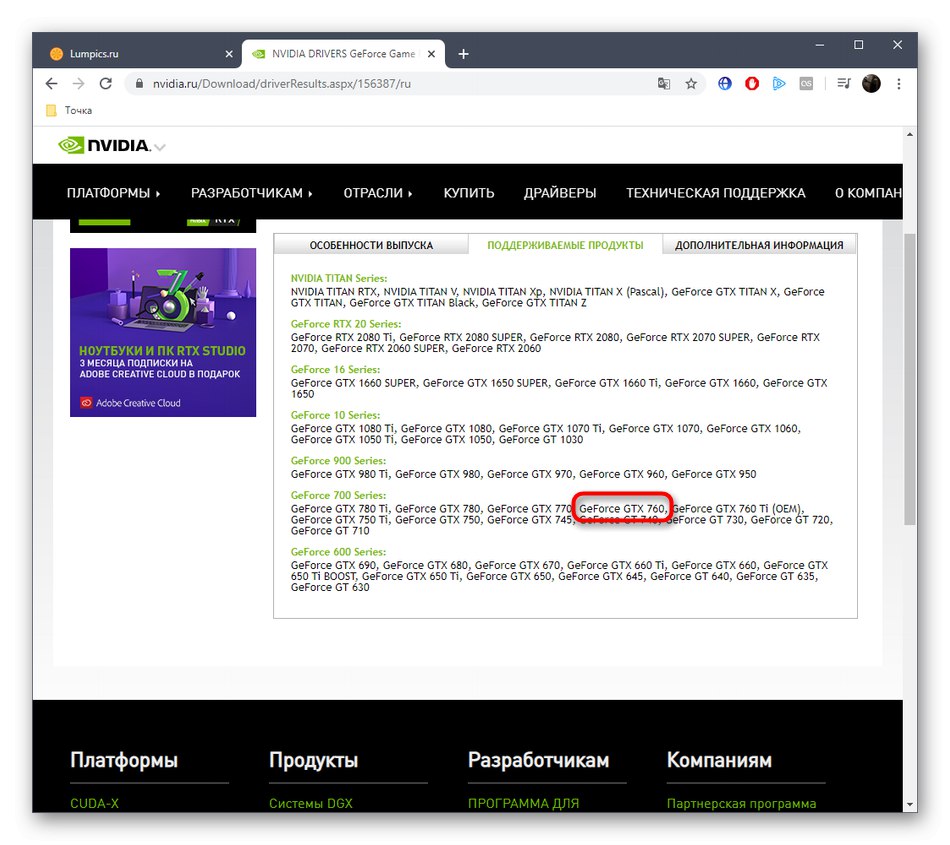Expand the РАЗРАБОТЧИКАМ menu
This screenshot has width=950, height=845.
pyautogui.click(x=251, y=193)
